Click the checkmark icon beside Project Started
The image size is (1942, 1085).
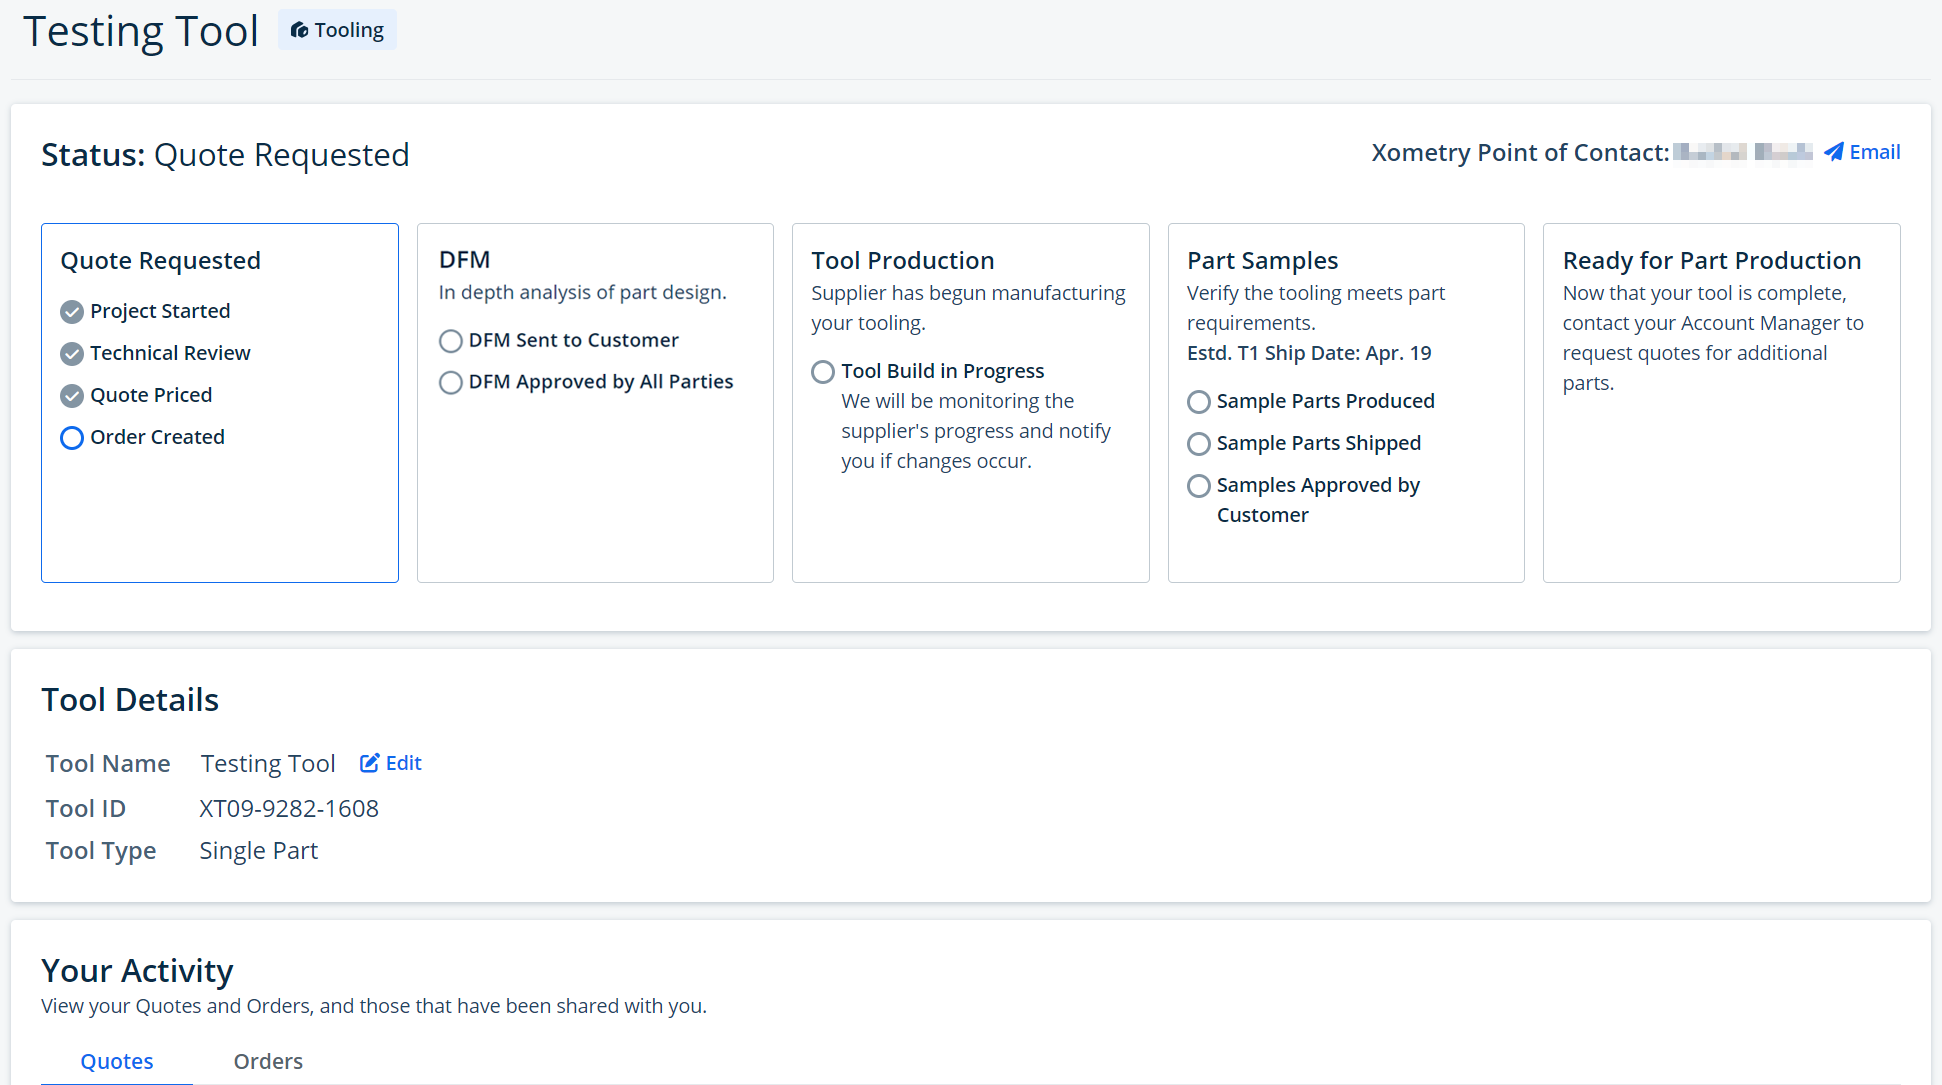(71, 311)
